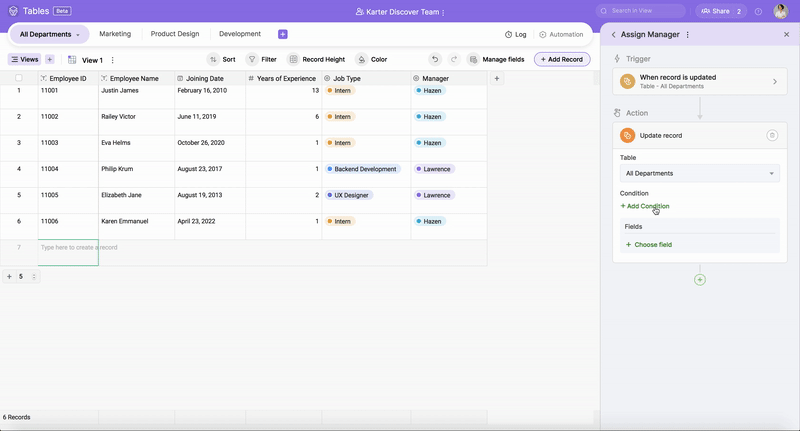800x431 pixels.
Task: Open the Karter Discover Team options menu
Action: 443,12
